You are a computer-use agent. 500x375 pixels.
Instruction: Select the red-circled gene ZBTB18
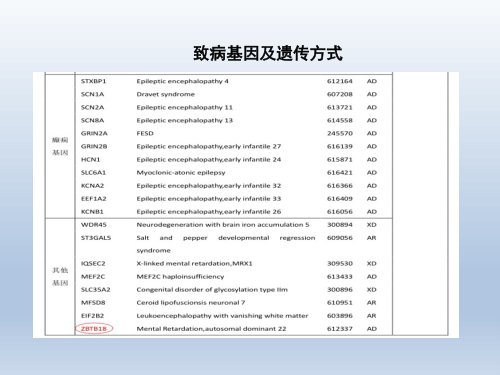pos(94,329)
